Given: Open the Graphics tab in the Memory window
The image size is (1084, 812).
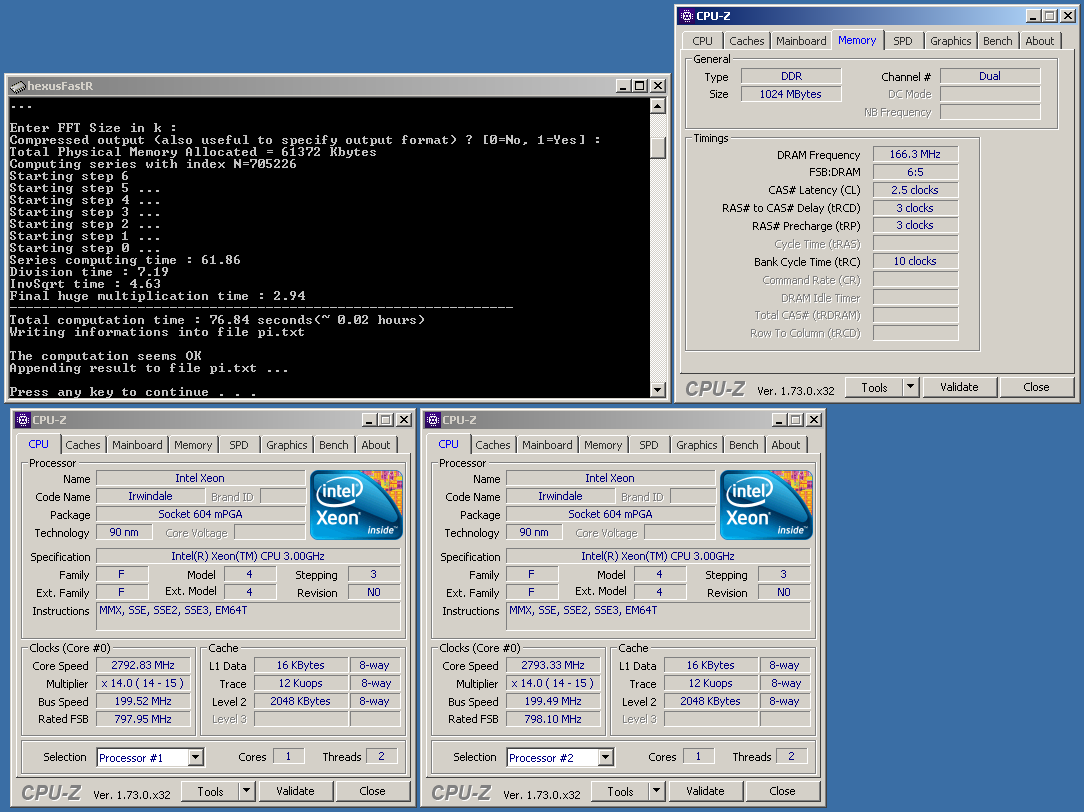Looking at the screenshot, I should click(x=951, y=41).
